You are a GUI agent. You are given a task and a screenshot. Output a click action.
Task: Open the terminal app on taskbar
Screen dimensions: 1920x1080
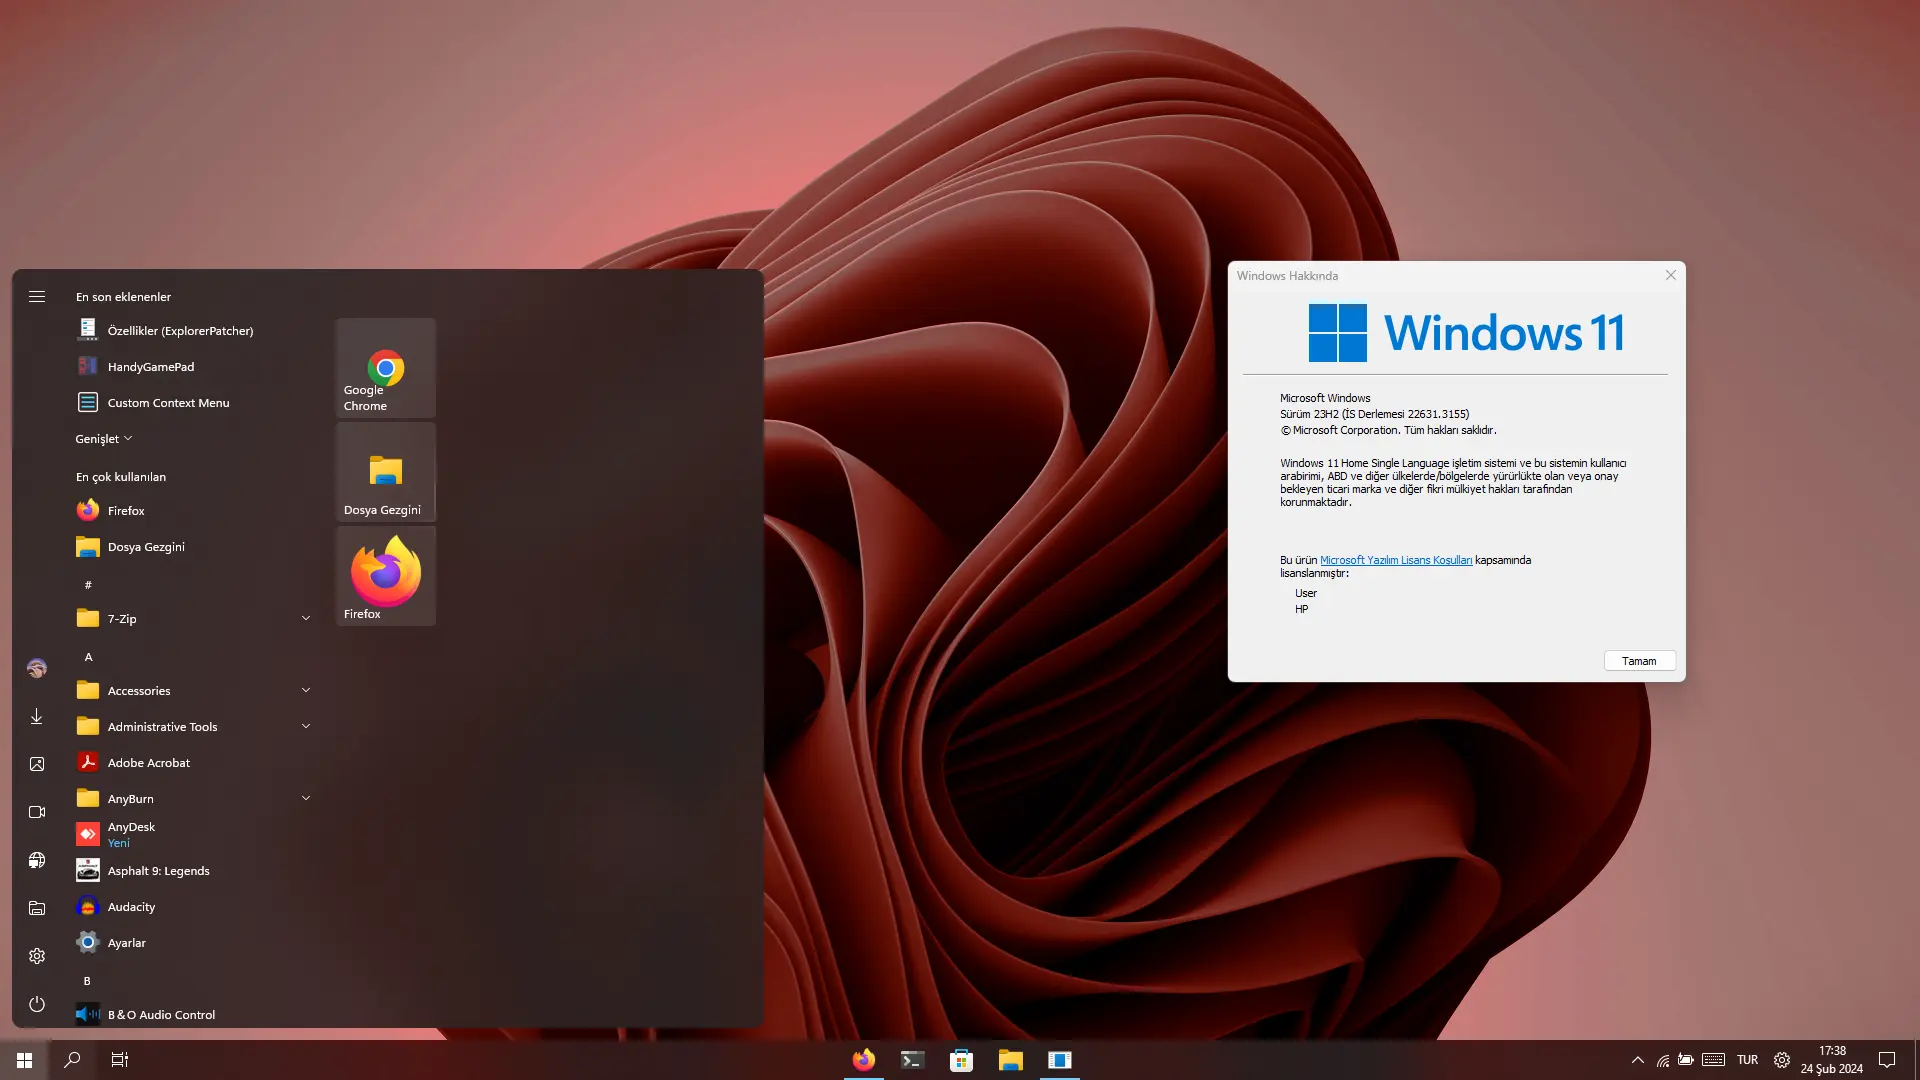pos(912,1060)
